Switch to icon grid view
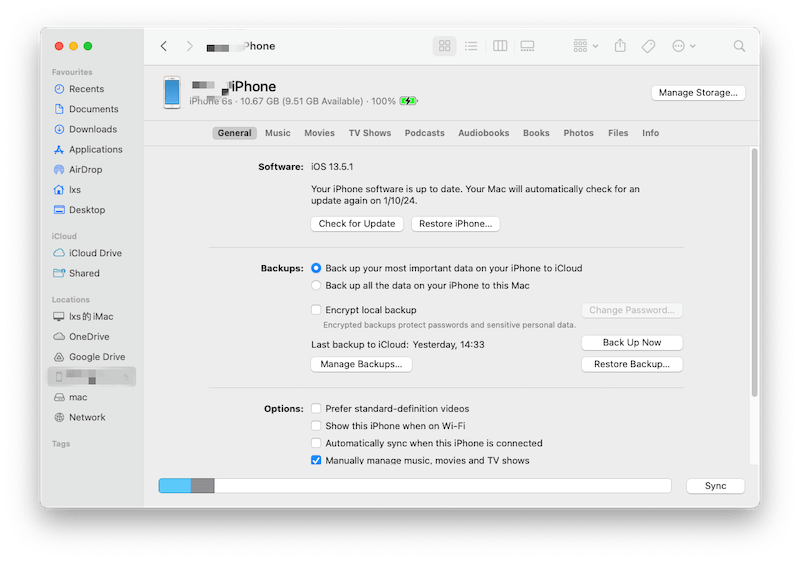Screen dimensions: 800x561 point(444,46)
